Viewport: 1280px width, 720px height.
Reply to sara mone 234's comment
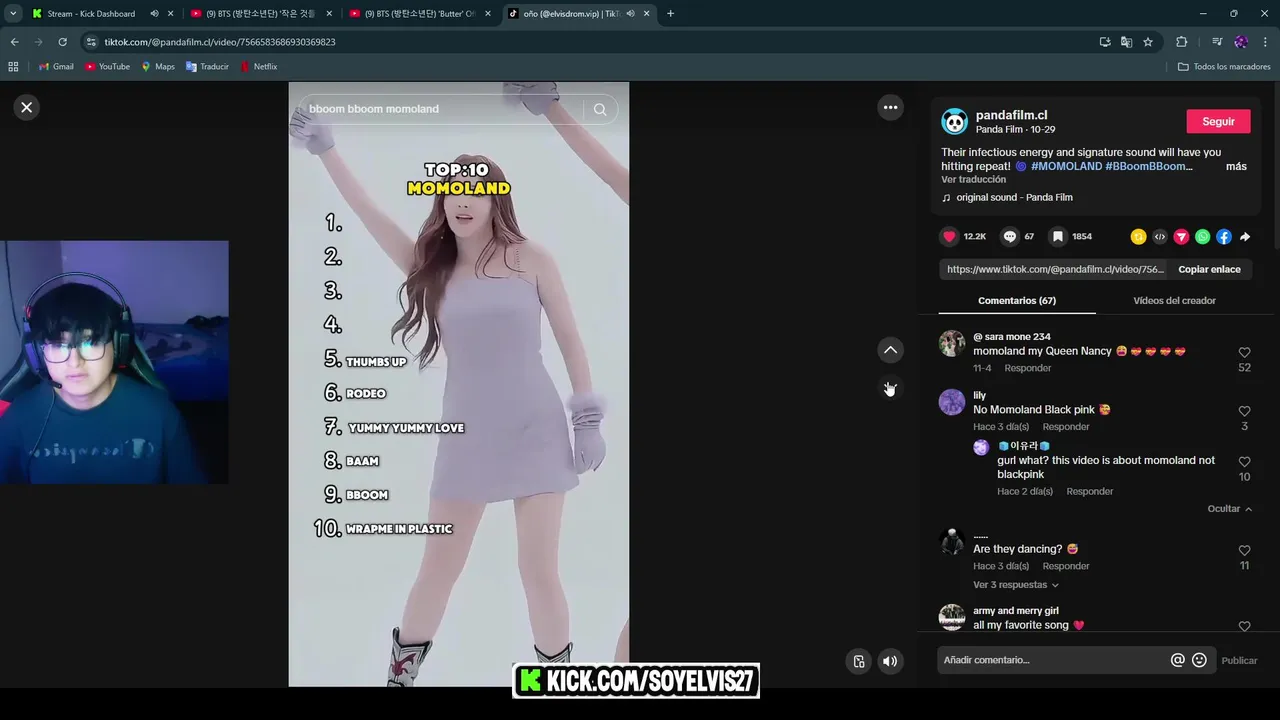point(1028,368)
